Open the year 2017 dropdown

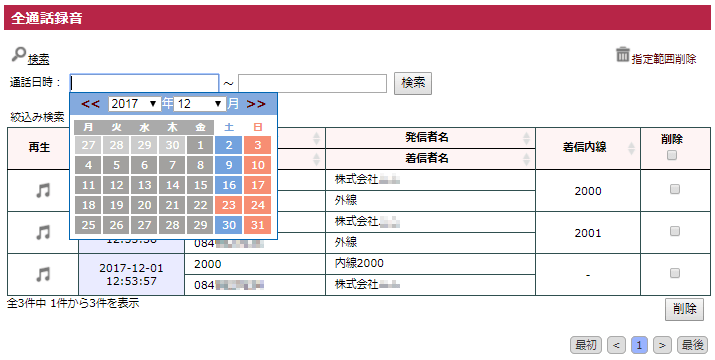134,104
